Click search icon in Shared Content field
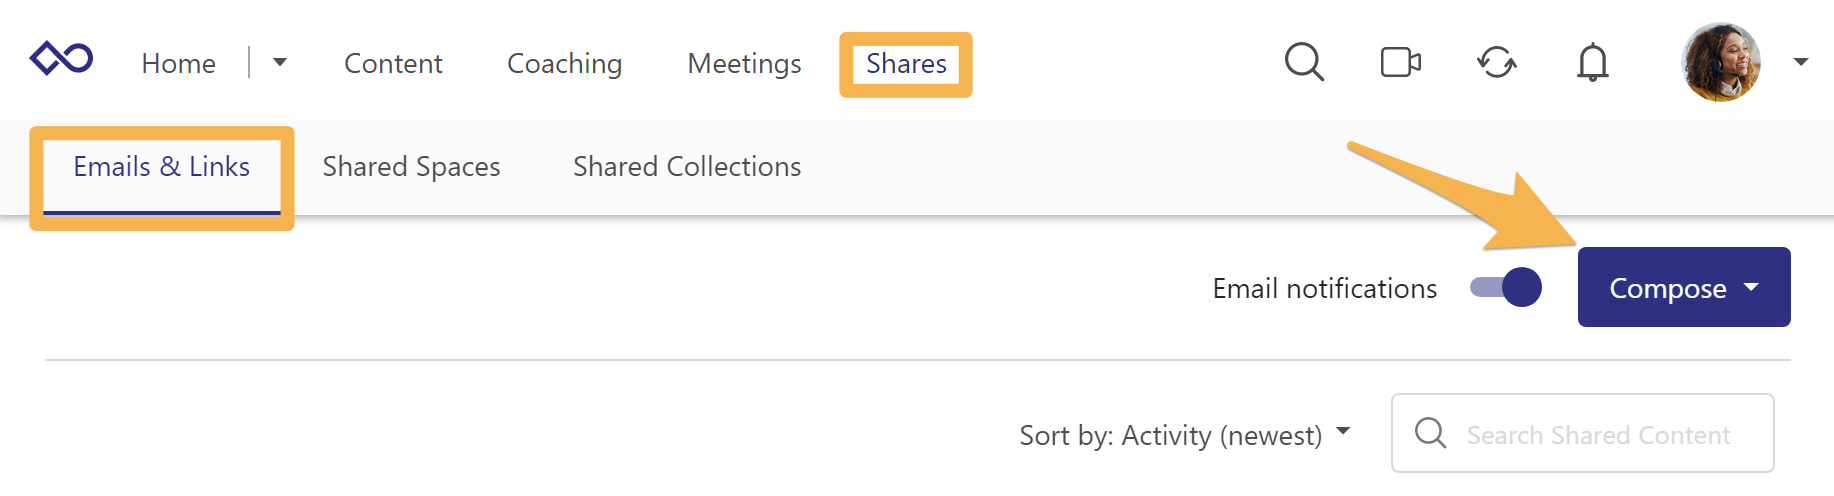 pyautogui.click(x=1430, y=433)
